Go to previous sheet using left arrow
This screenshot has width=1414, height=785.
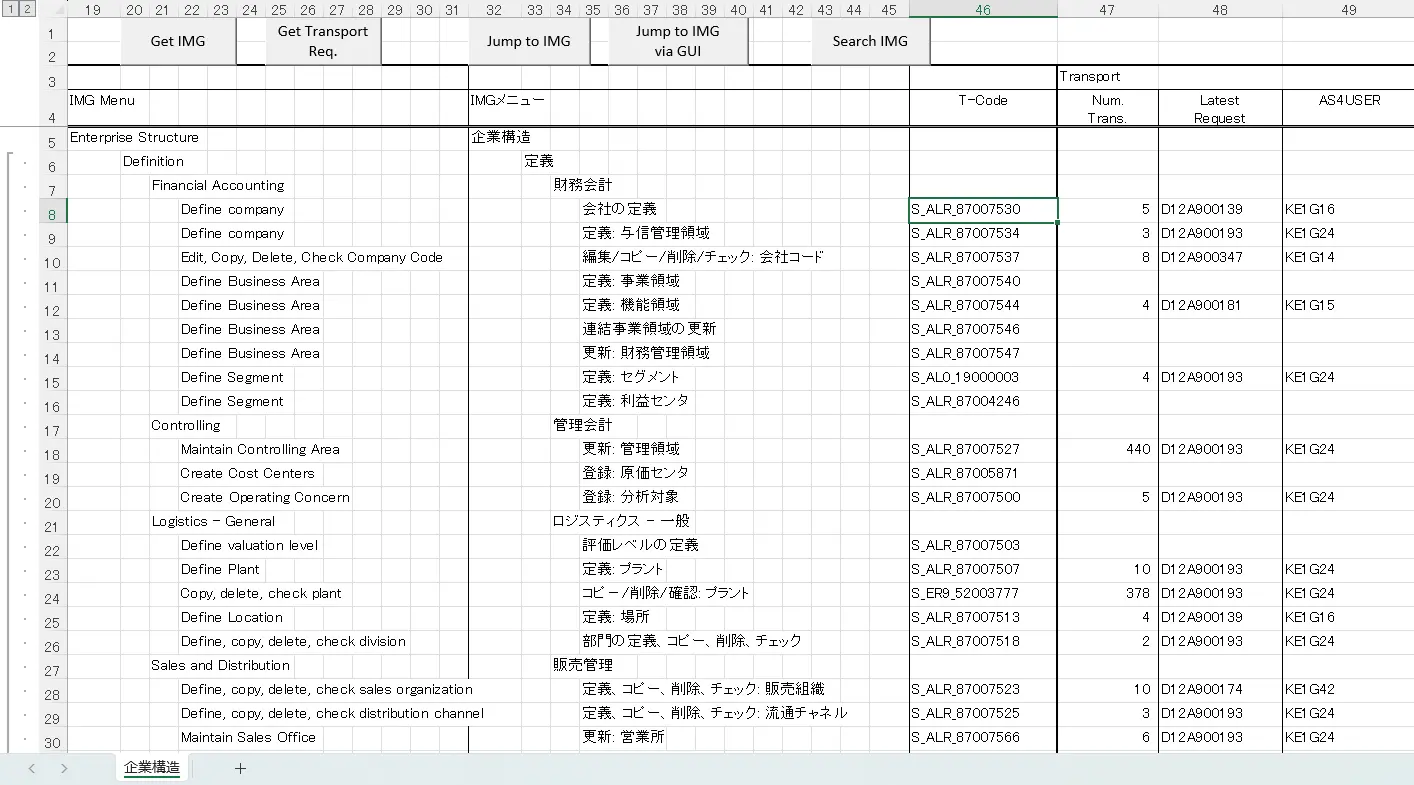[x=32, y=768]
